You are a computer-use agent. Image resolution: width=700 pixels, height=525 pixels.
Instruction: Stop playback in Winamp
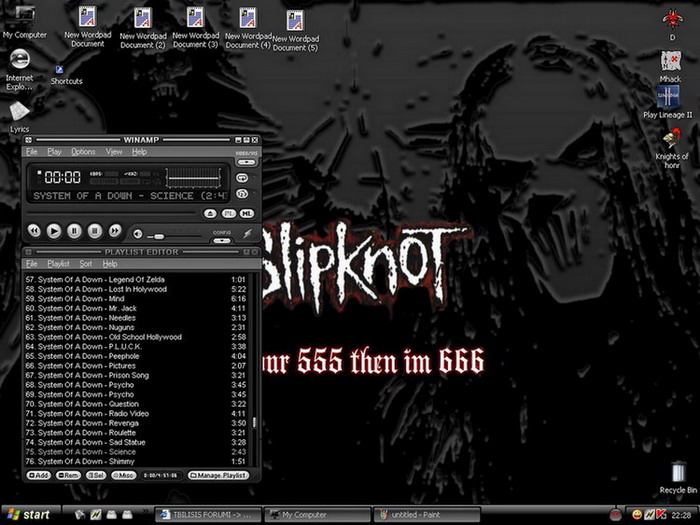pos(94,231)
